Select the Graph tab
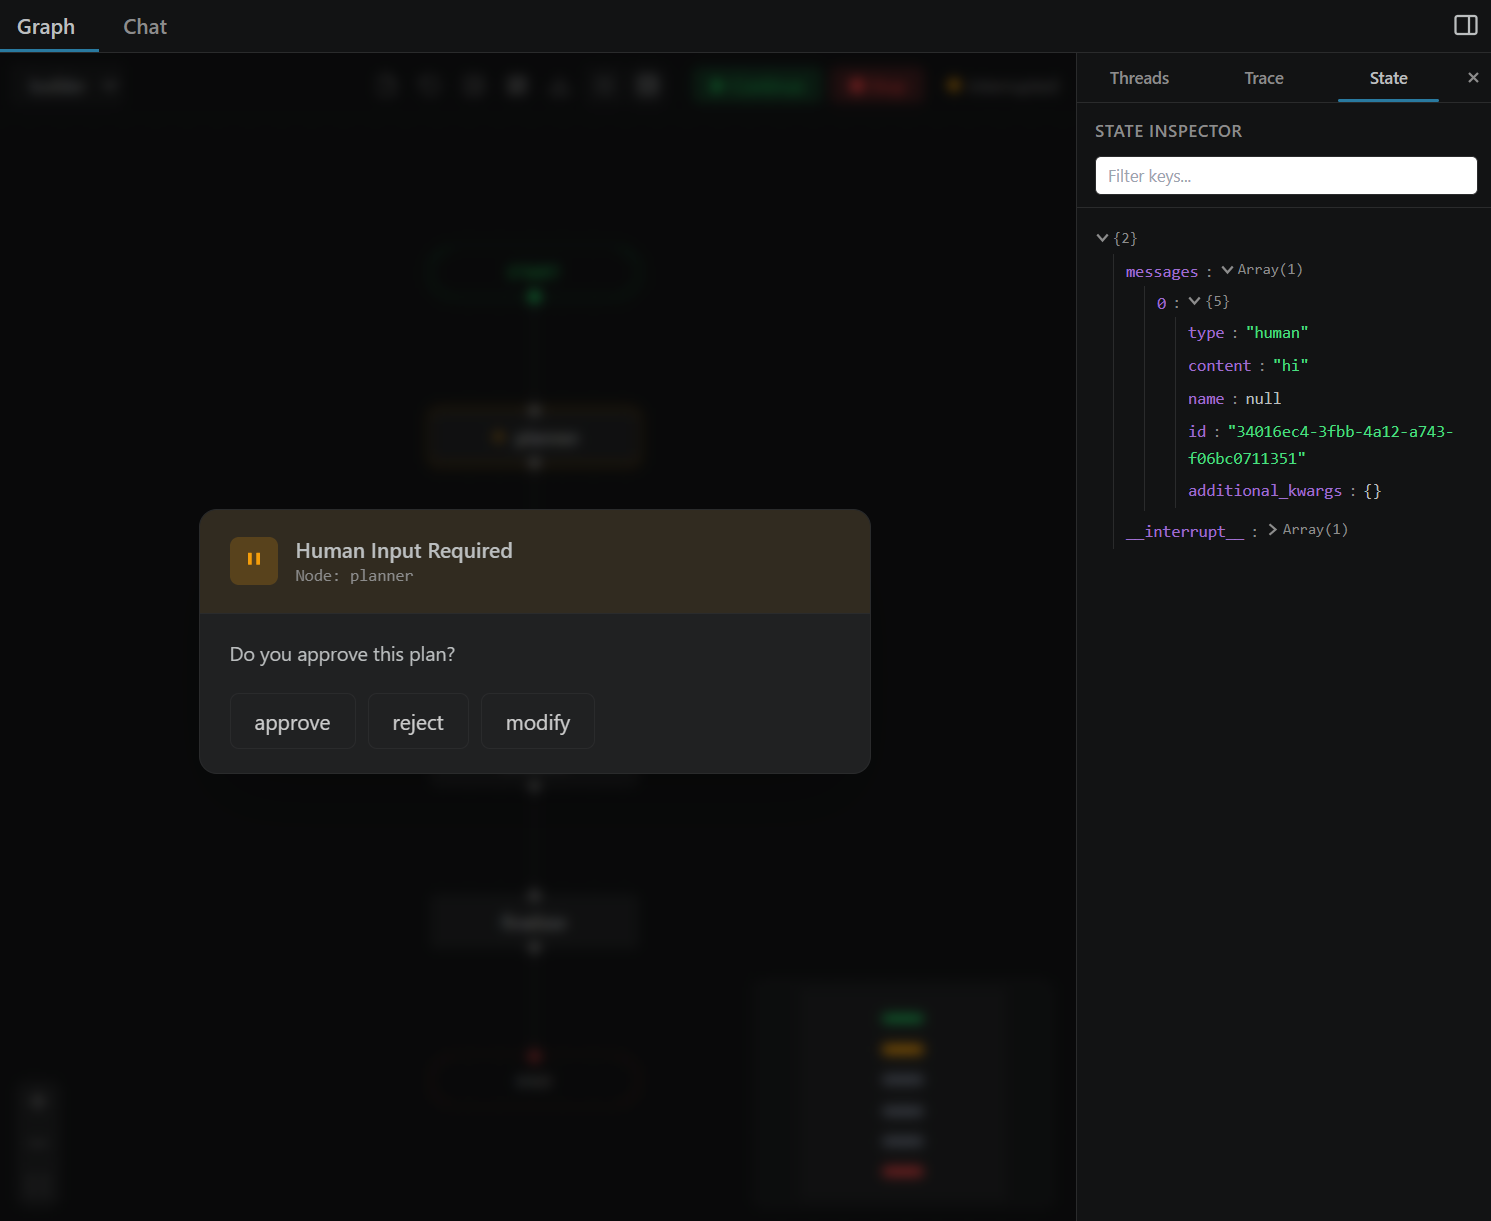 (x=46, y=27)
